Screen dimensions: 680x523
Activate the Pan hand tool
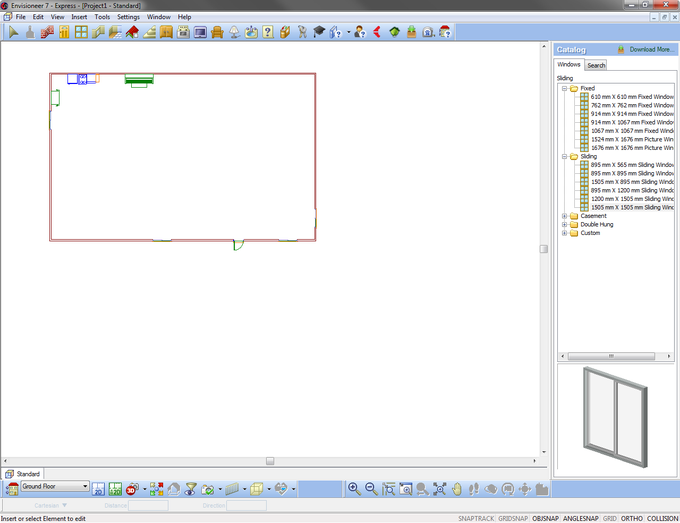click(x=457, y=489)
